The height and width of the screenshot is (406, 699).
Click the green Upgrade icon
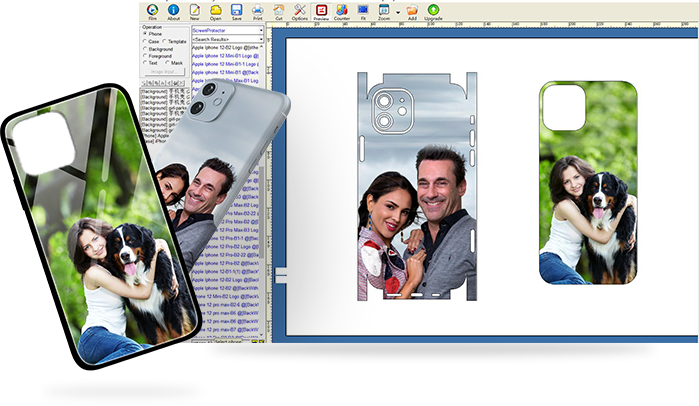433,12
